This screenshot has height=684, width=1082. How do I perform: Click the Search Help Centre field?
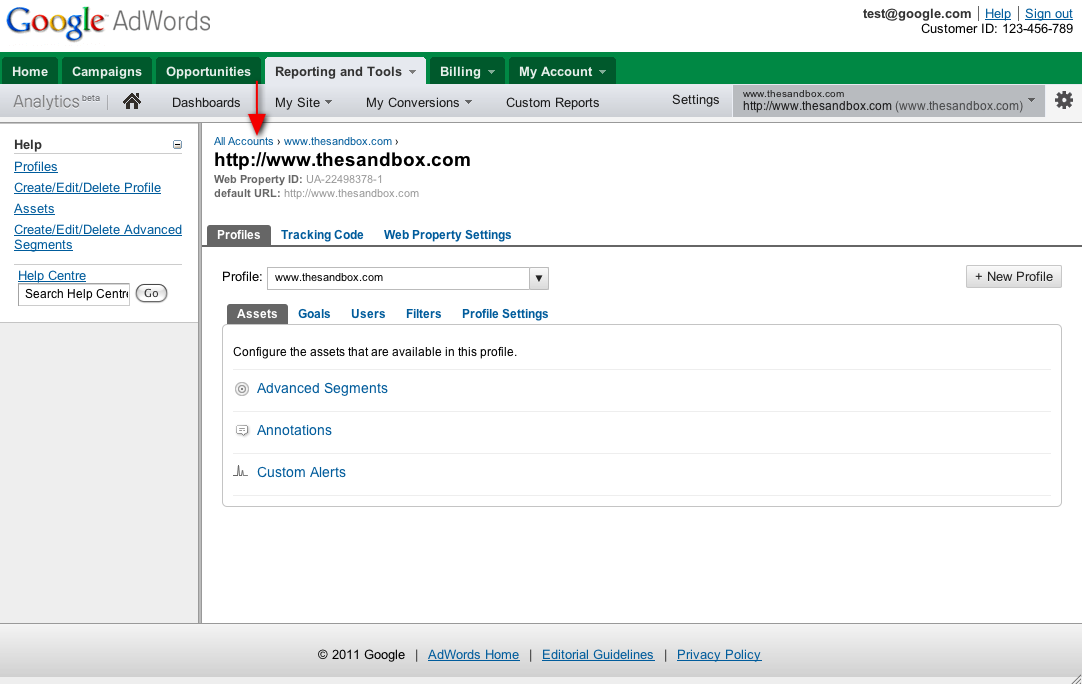click(74, 294)
